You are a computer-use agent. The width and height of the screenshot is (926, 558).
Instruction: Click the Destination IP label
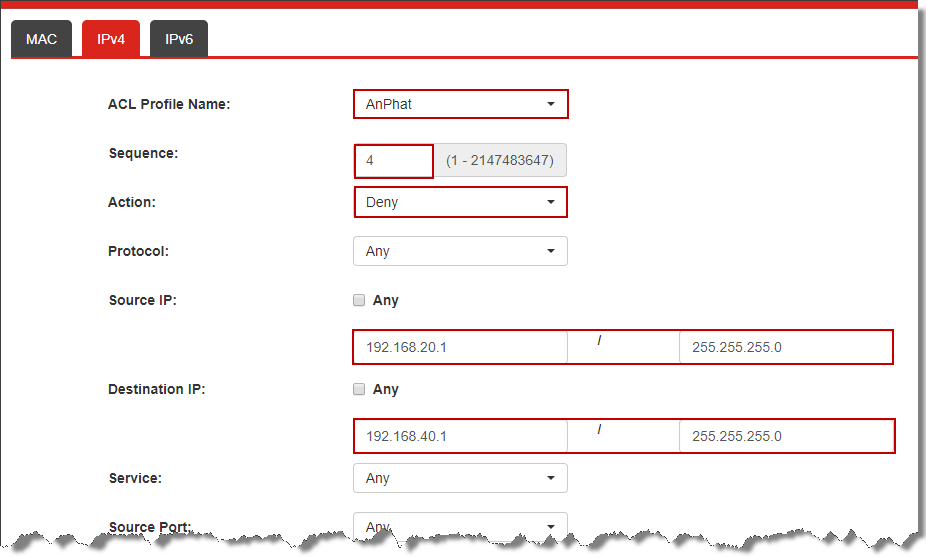point(156,390)
